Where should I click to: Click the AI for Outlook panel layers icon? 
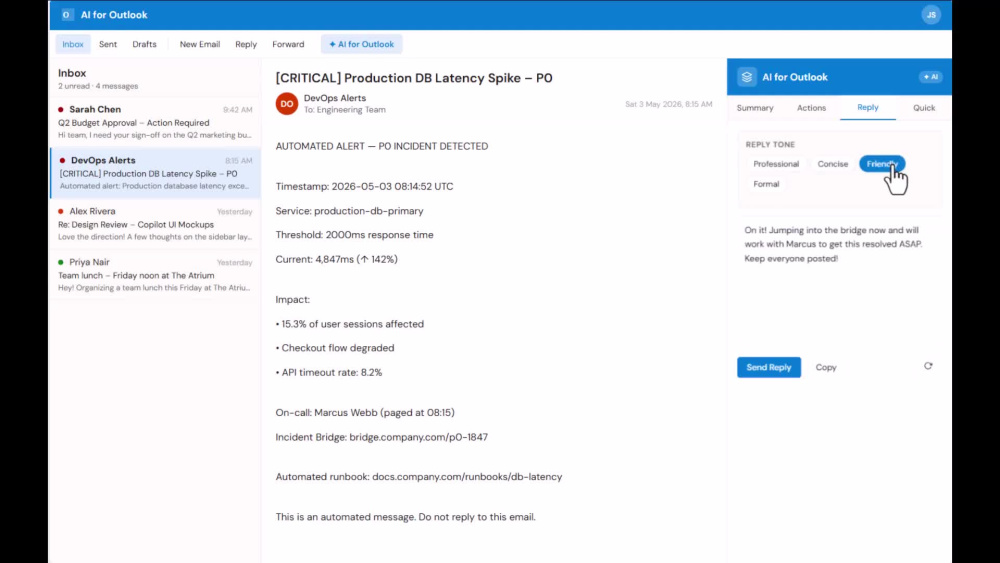(x=746, y=77)
